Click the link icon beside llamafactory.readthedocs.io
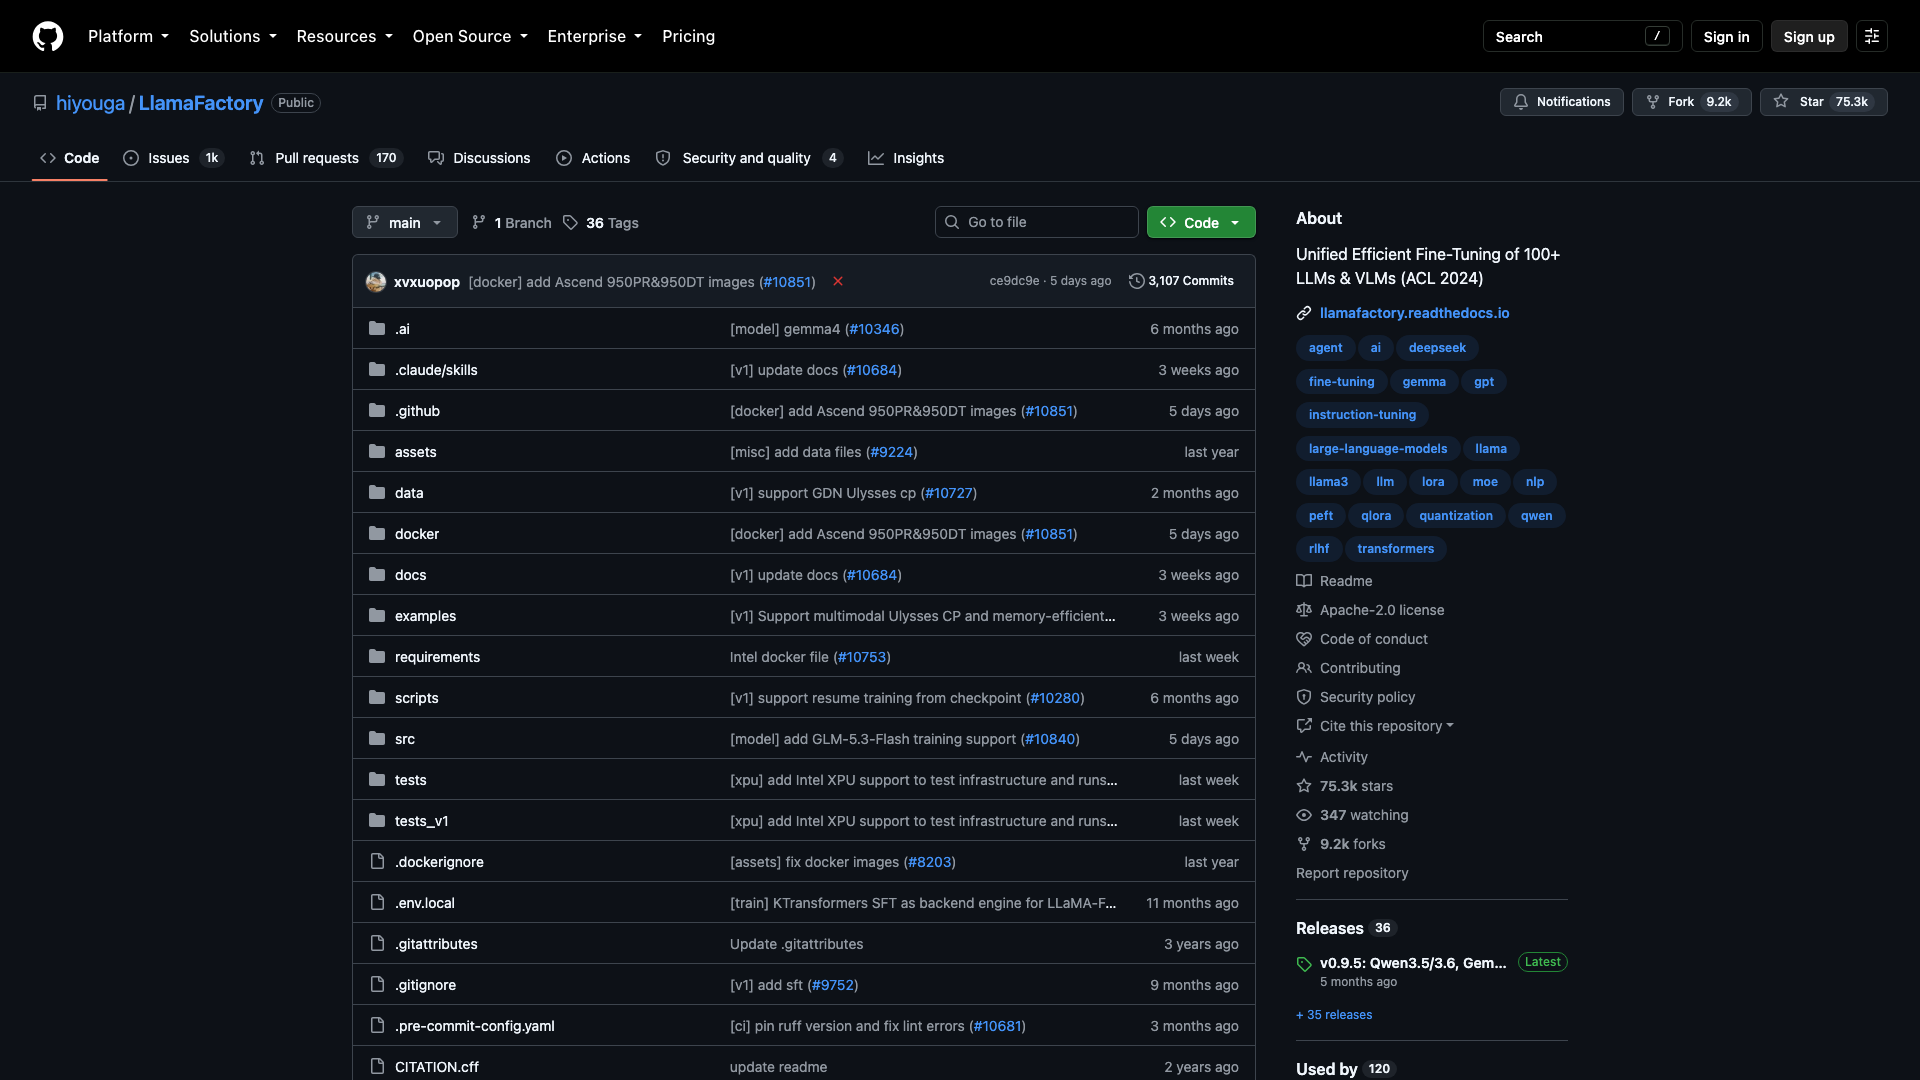The image size is (1920, 1080). tap(1304, 313)
